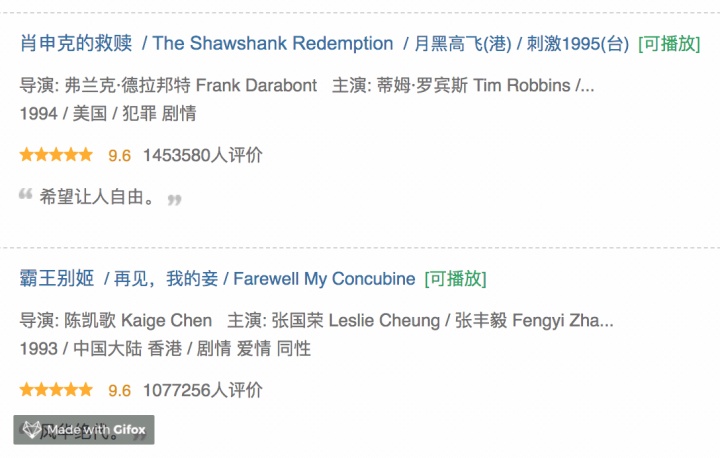Click the 1077256人评价 rating count
The width and height of the screenshot is (720, 458).
(202, 390)
